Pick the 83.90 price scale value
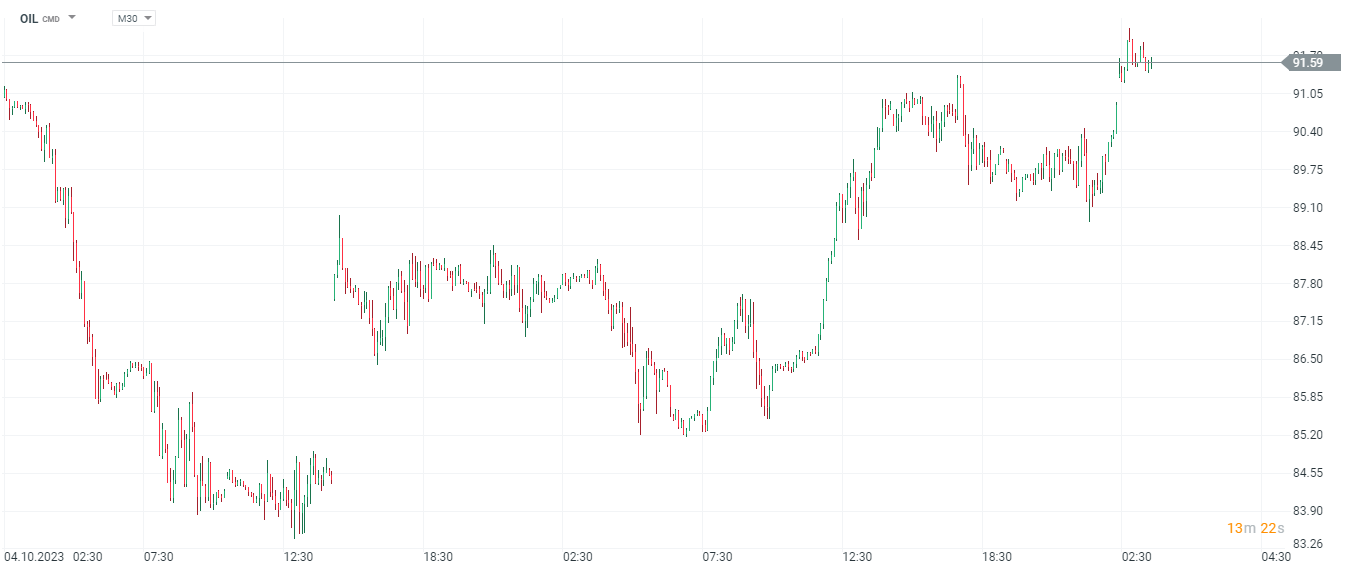The width and height of the screenshot is (1353, 574). click(1307, 511)
